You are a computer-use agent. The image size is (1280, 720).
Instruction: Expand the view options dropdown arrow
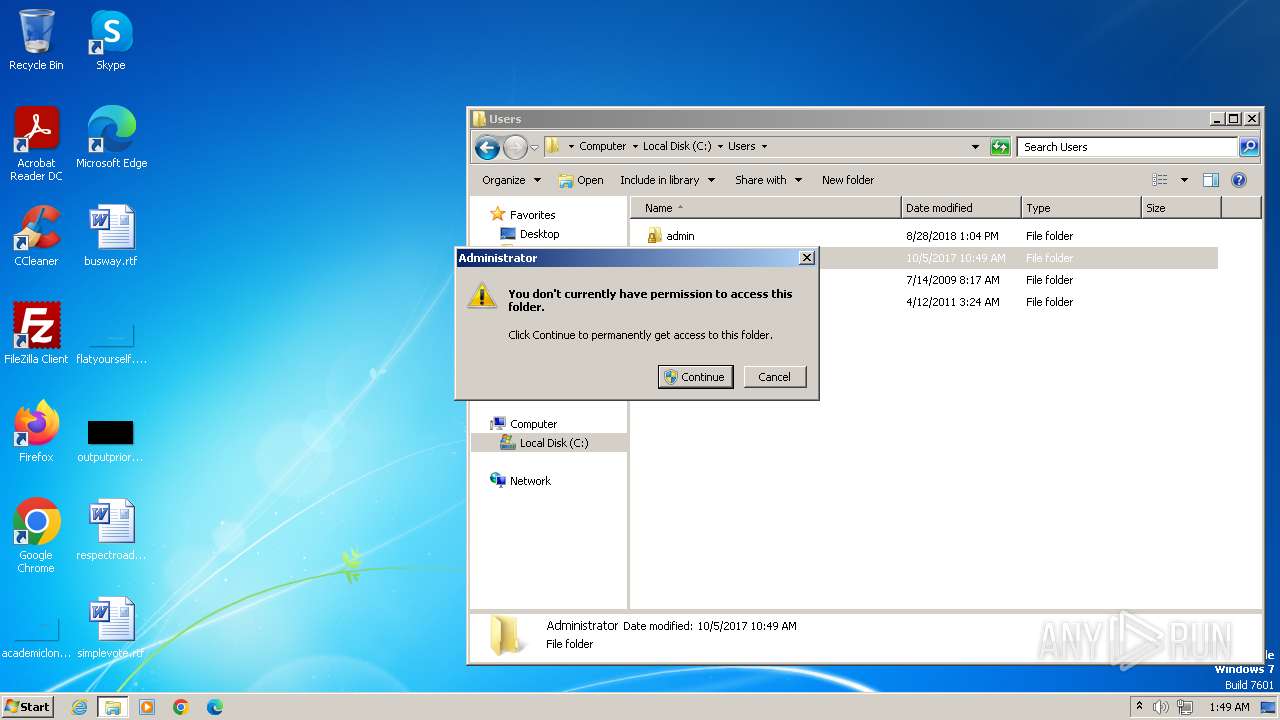[1184, 180]
